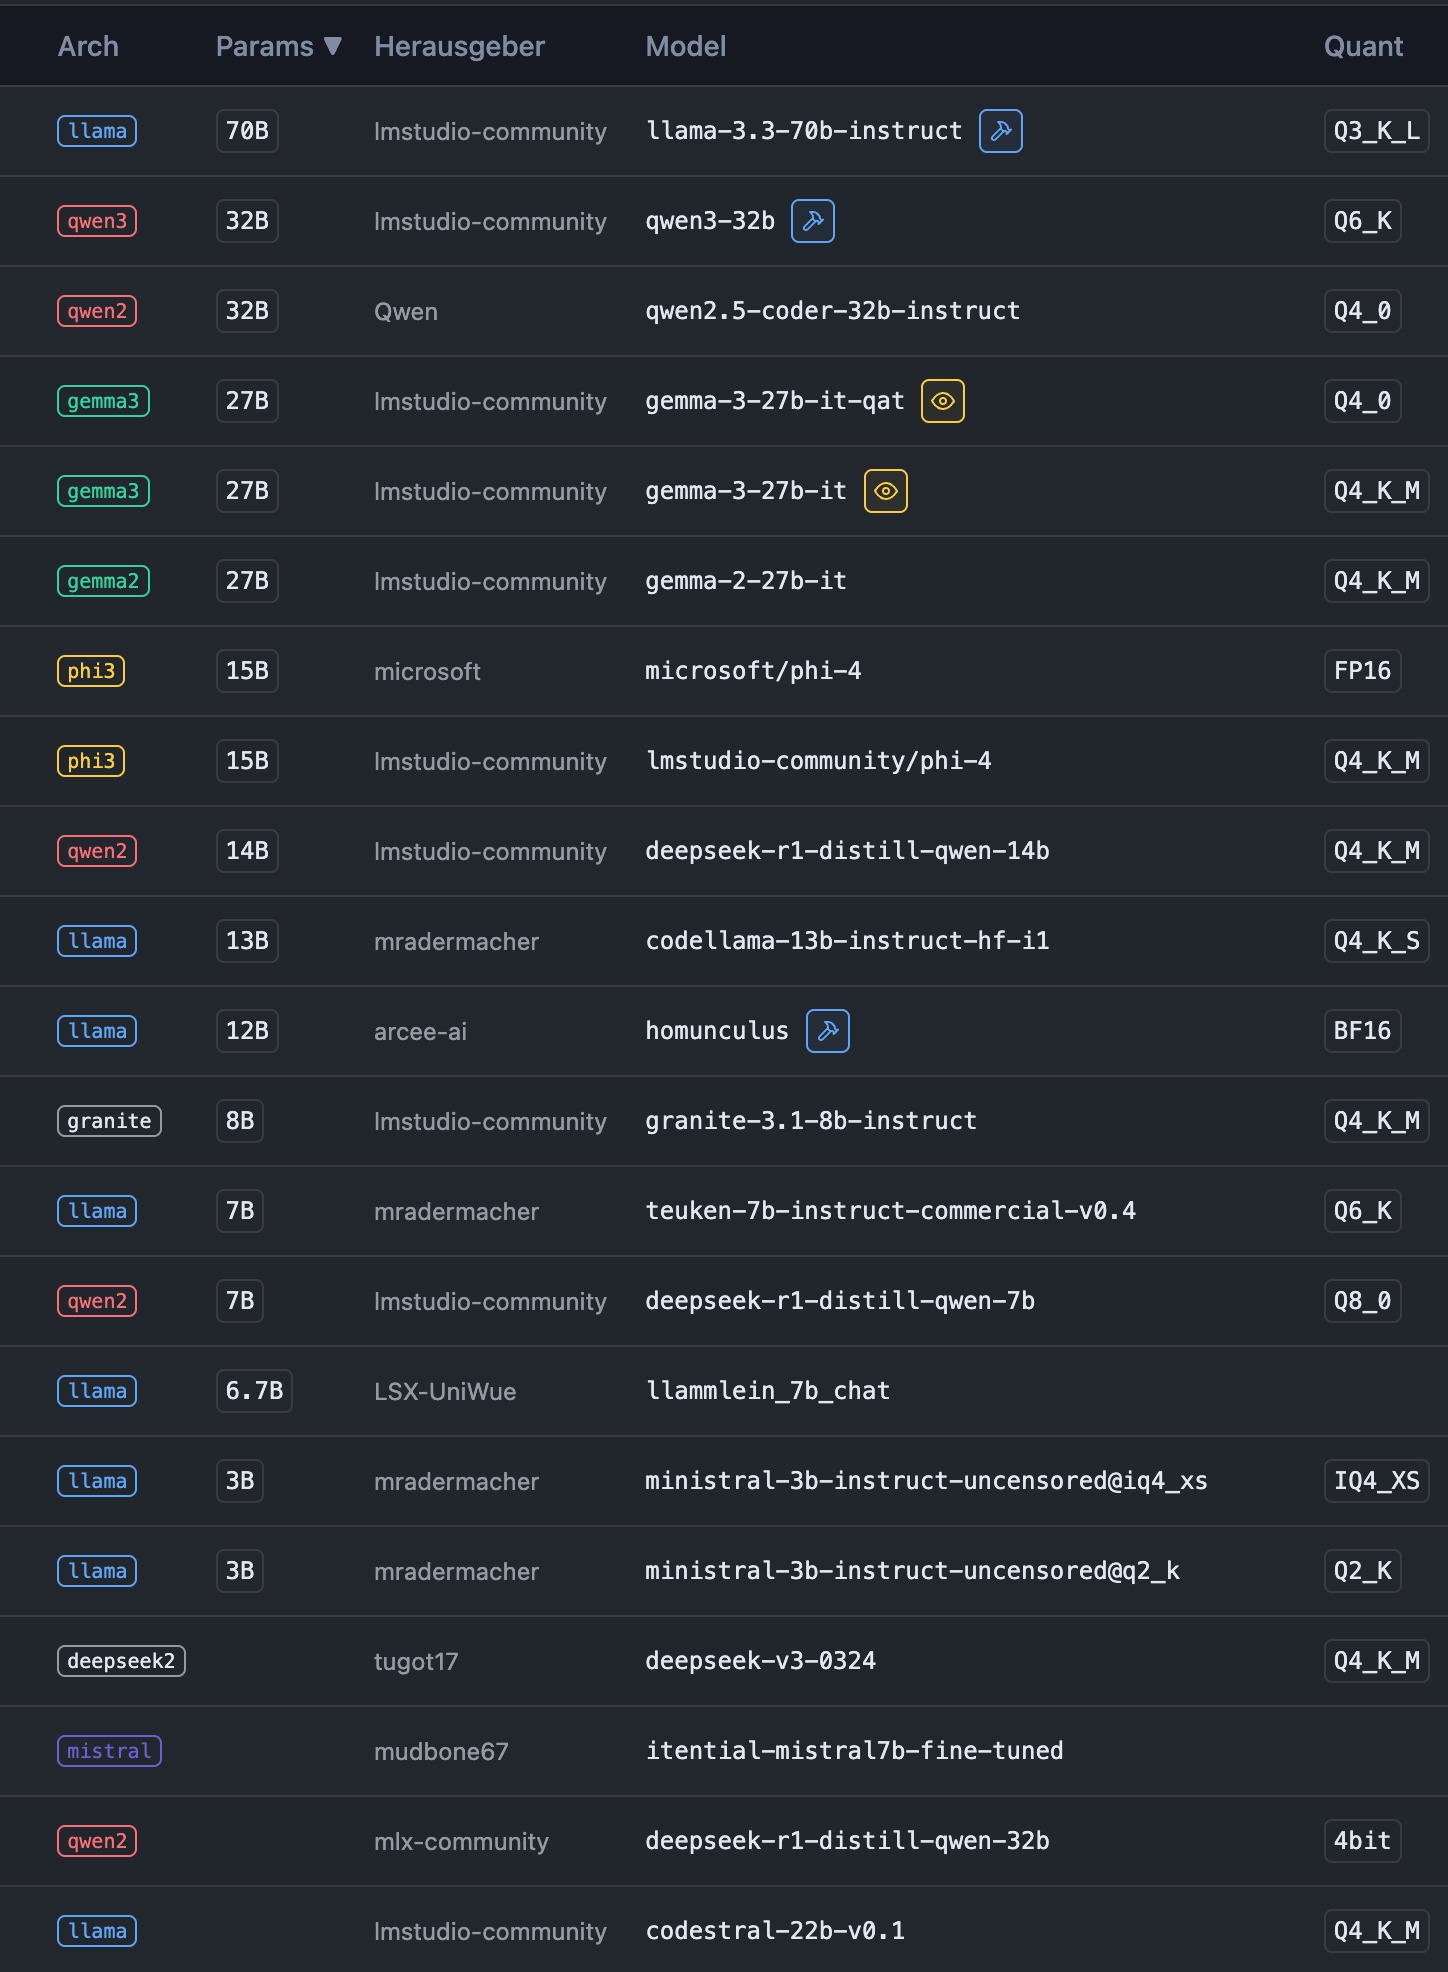Image resolution: width=1448 pixels, height=1972 pixels.
Task: Click the hammer icon next to qwen3-32b
Action: (x=812, y=221)
